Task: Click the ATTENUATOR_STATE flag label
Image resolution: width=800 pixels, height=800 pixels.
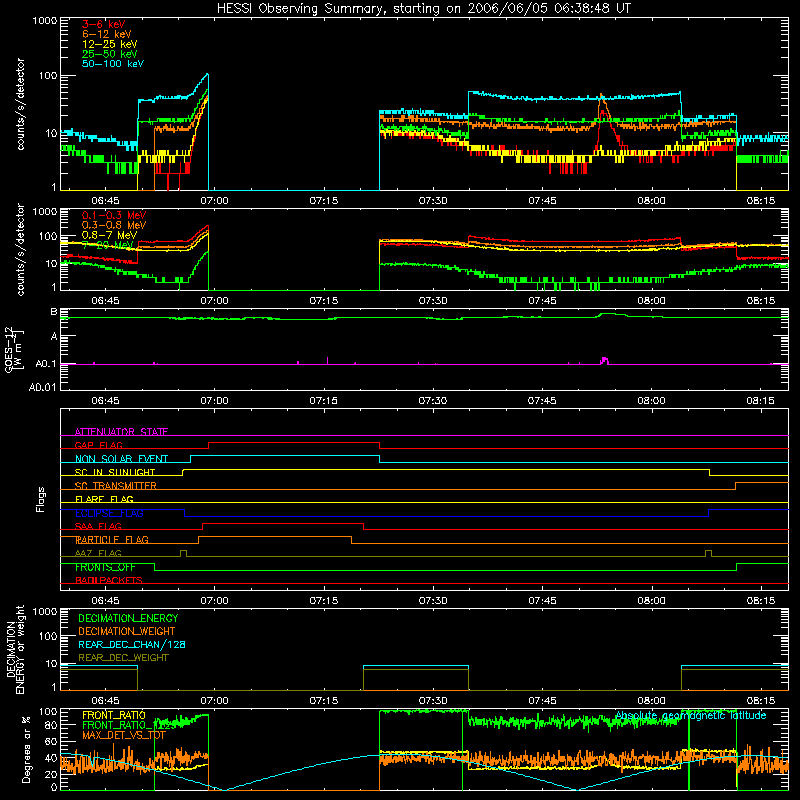Action: point(121,432)
